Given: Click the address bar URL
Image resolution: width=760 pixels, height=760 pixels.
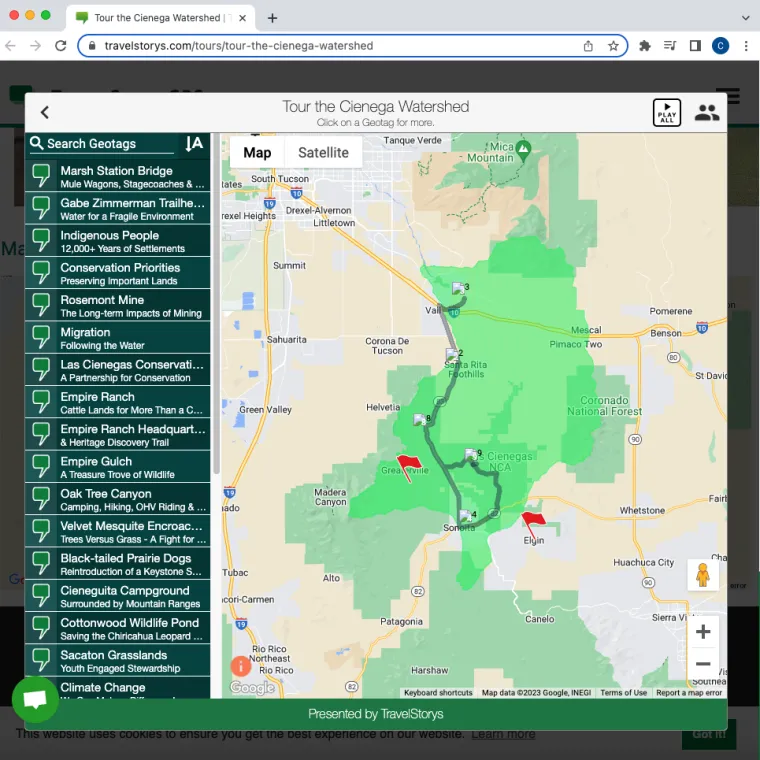Looking at the screenshot, I should [238, 46].
